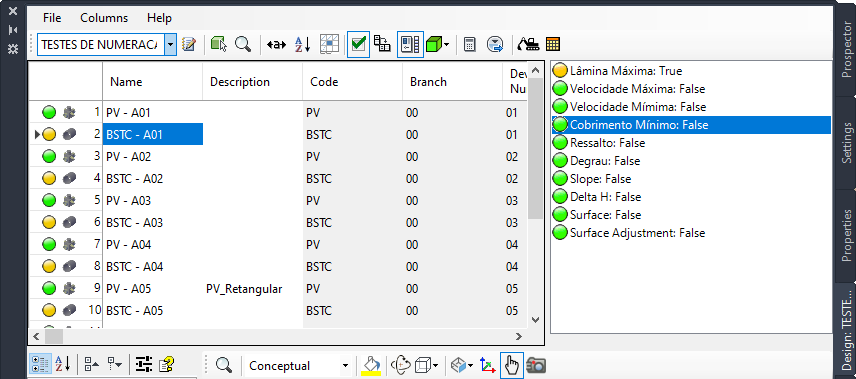856x379 pixels.
Task: Click the edit notepad icon in toolbar
Action: [188, 44]
